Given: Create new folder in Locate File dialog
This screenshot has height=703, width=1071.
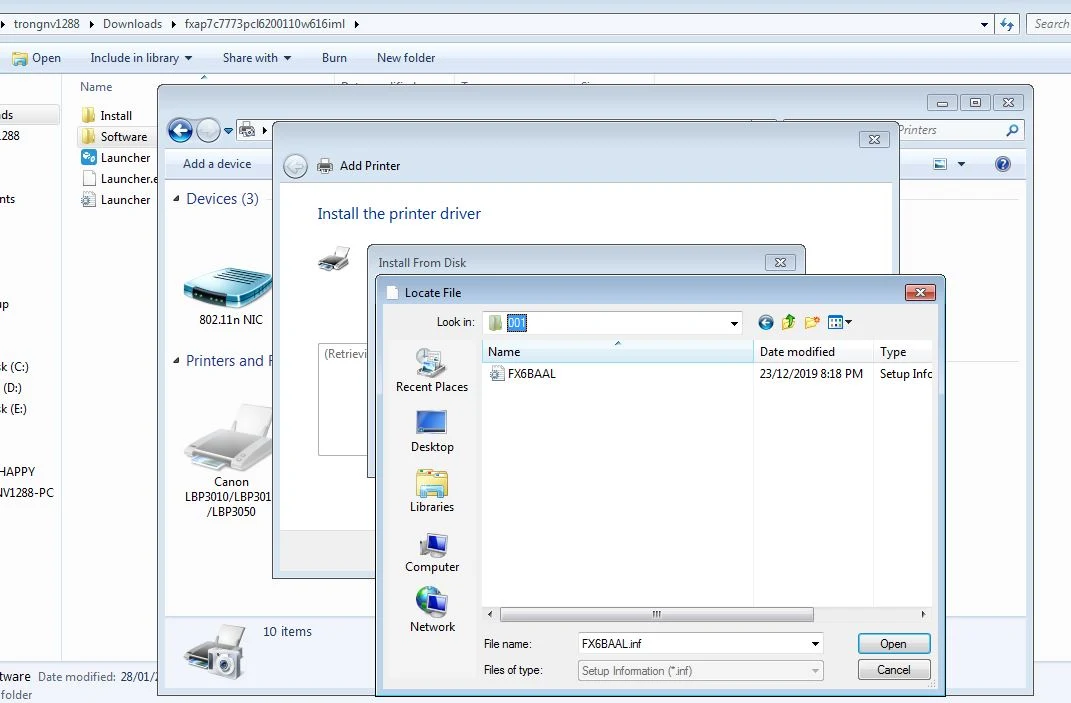Looking at the screenshot, I should click(x=811, y=322).
